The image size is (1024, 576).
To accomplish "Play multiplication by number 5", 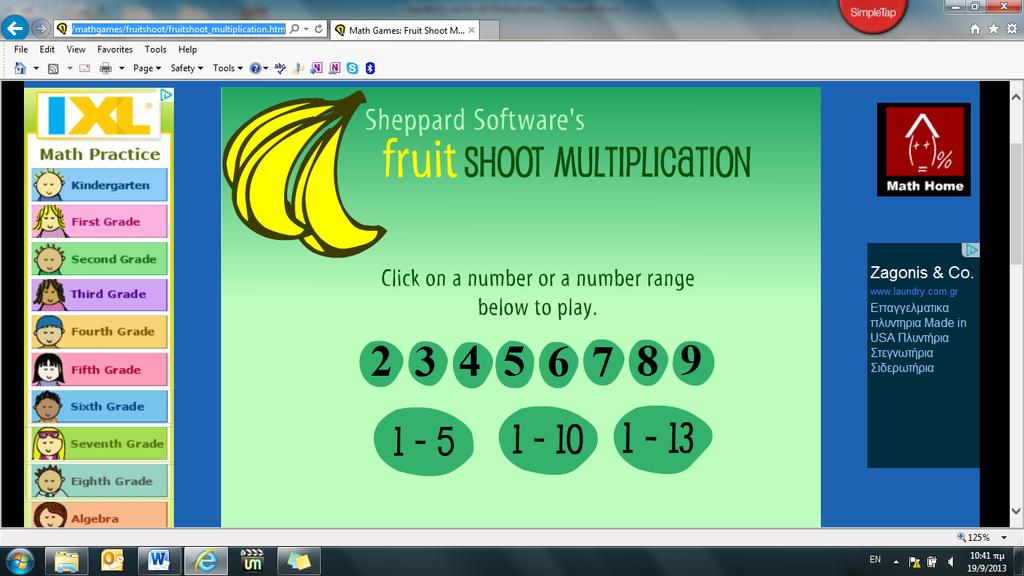I will pyautogui.click(x=515, y=363).
